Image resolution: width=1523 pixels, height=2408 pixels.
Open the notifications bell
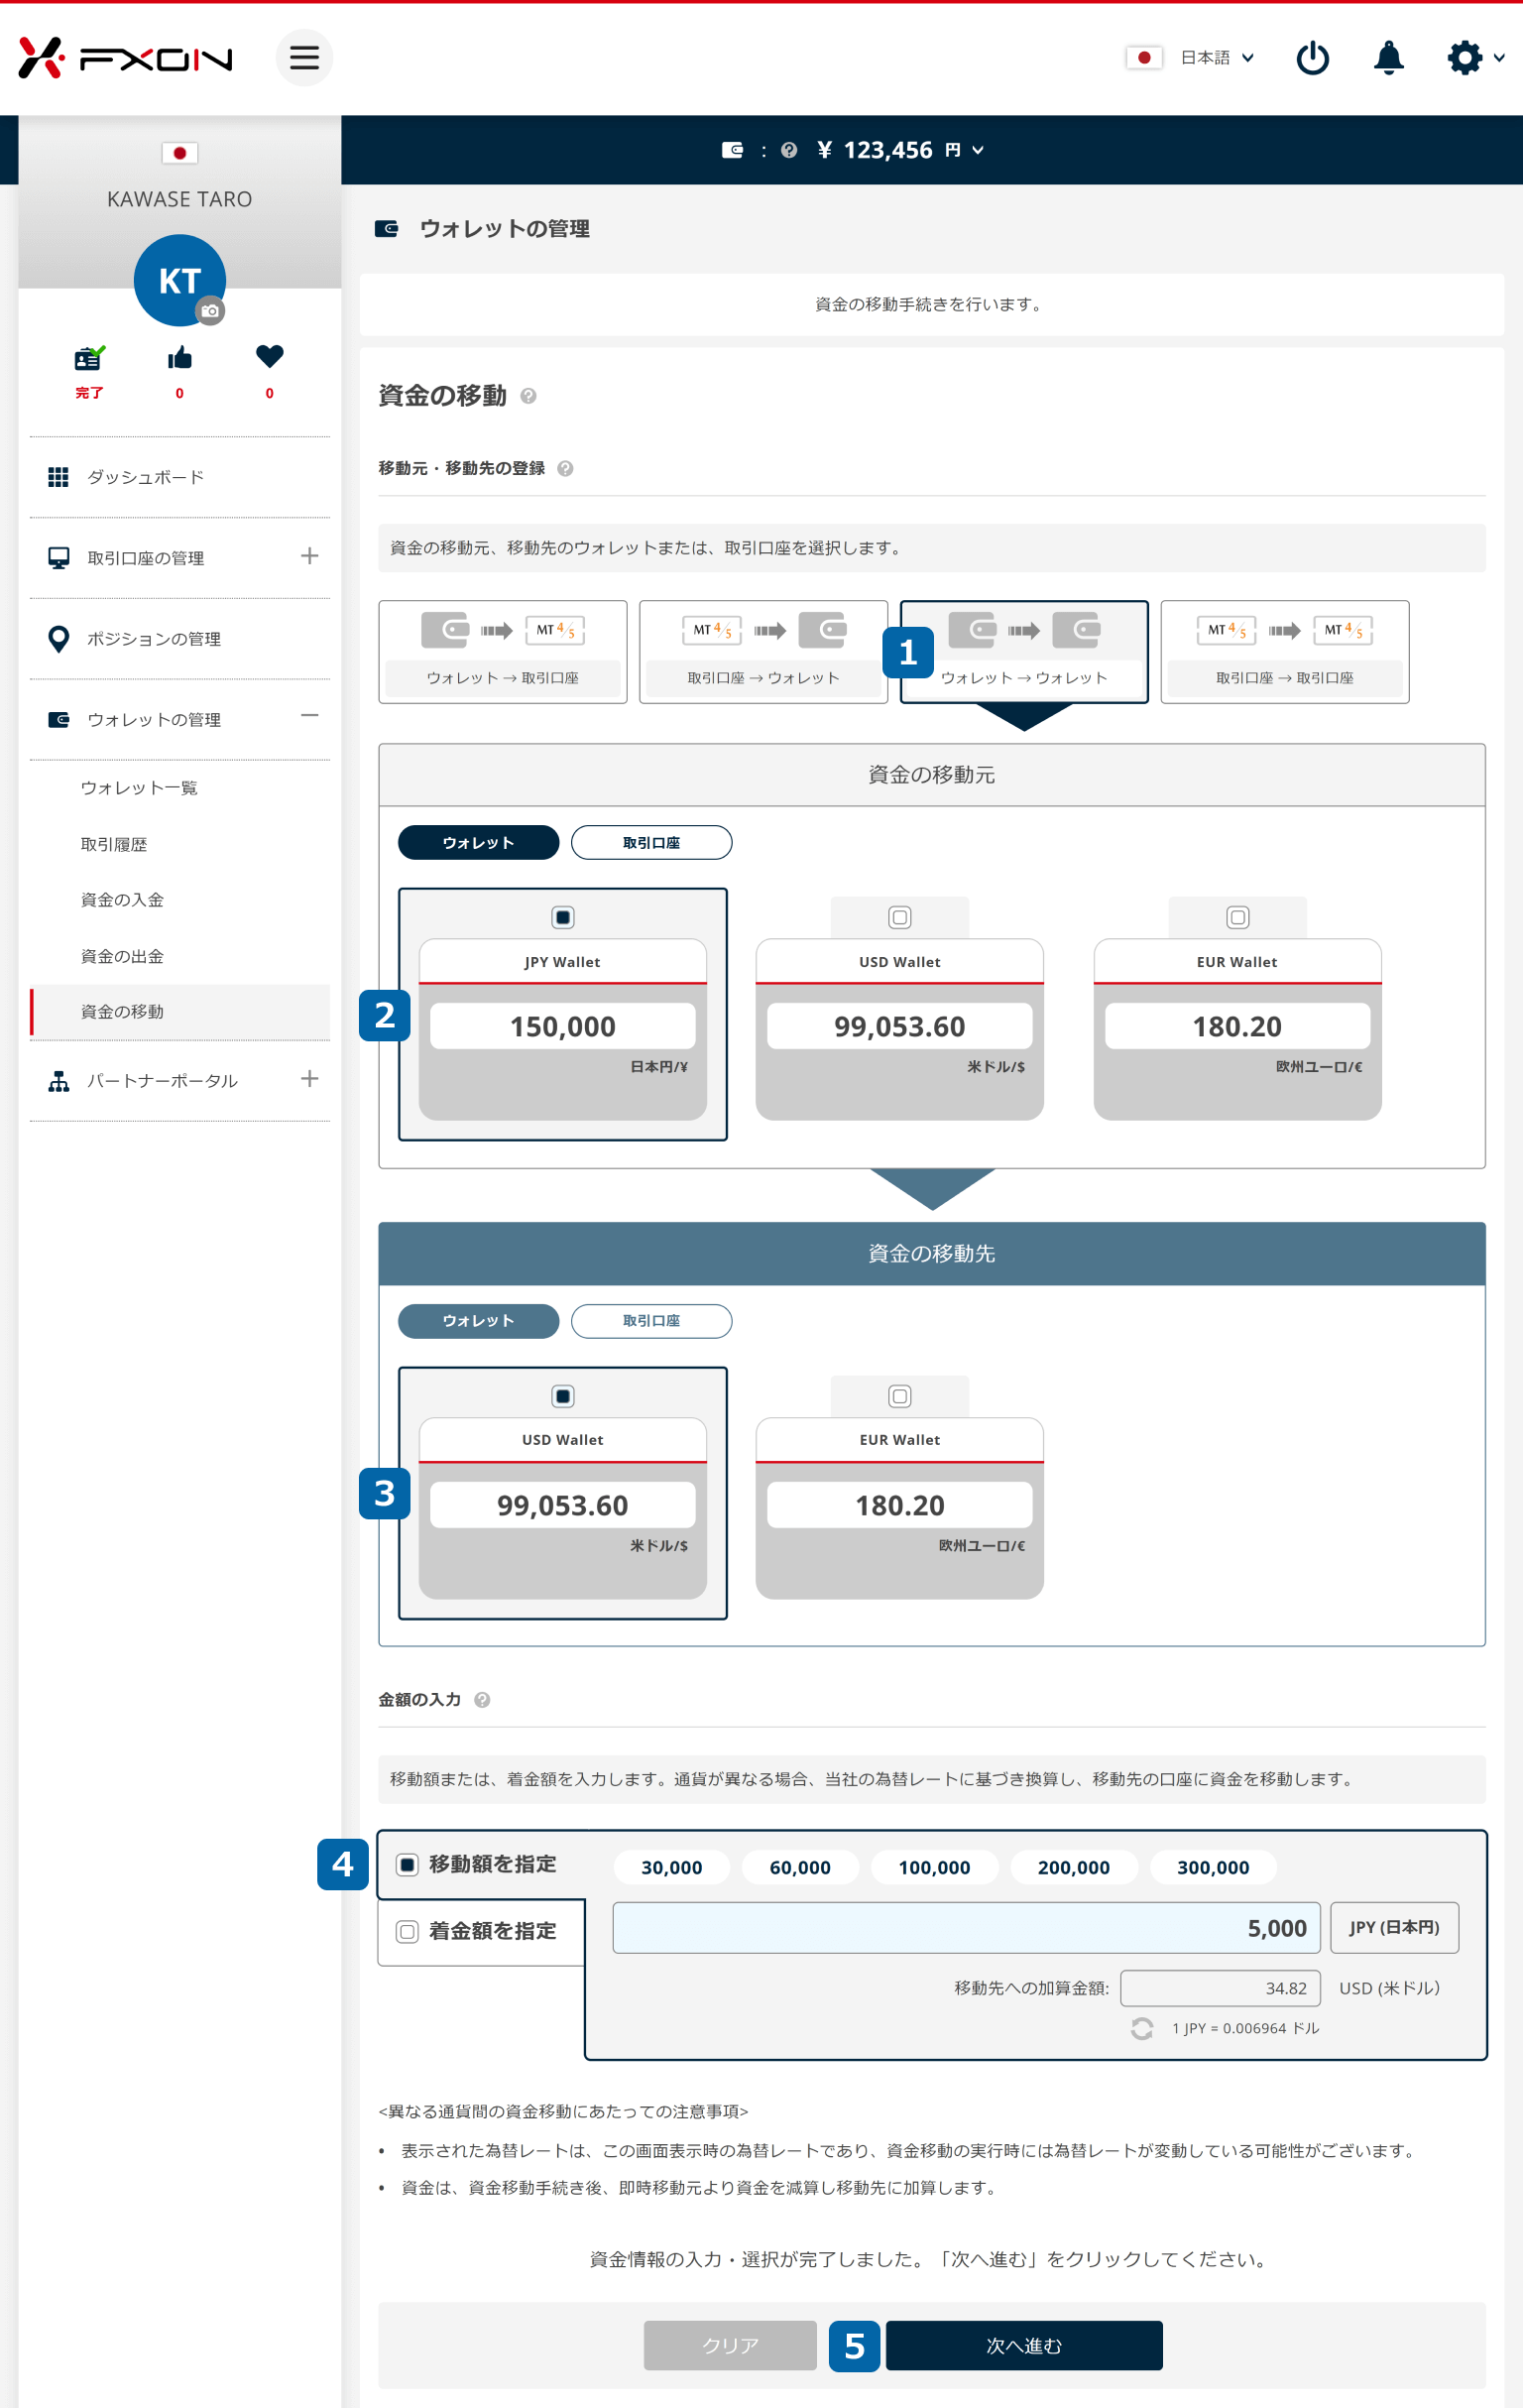pyautogui.click(x=1388, y=58)
